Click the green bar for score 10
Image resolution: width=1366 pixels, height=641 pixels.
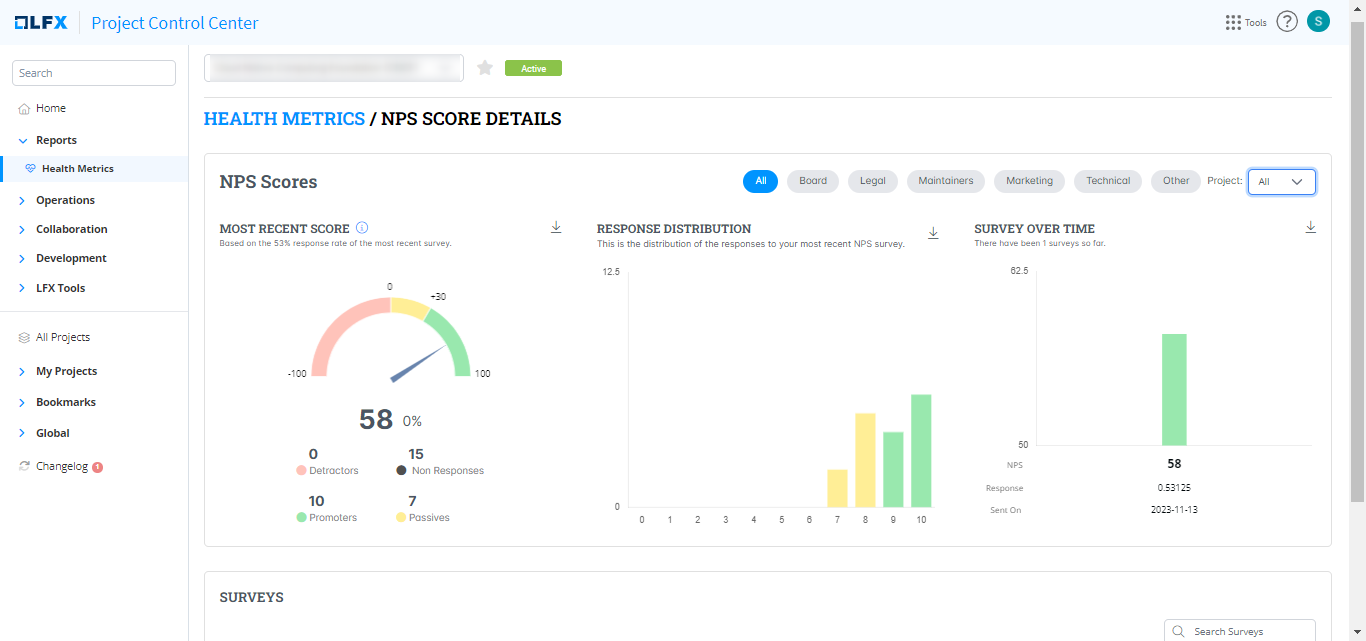(x=921, y=450)
